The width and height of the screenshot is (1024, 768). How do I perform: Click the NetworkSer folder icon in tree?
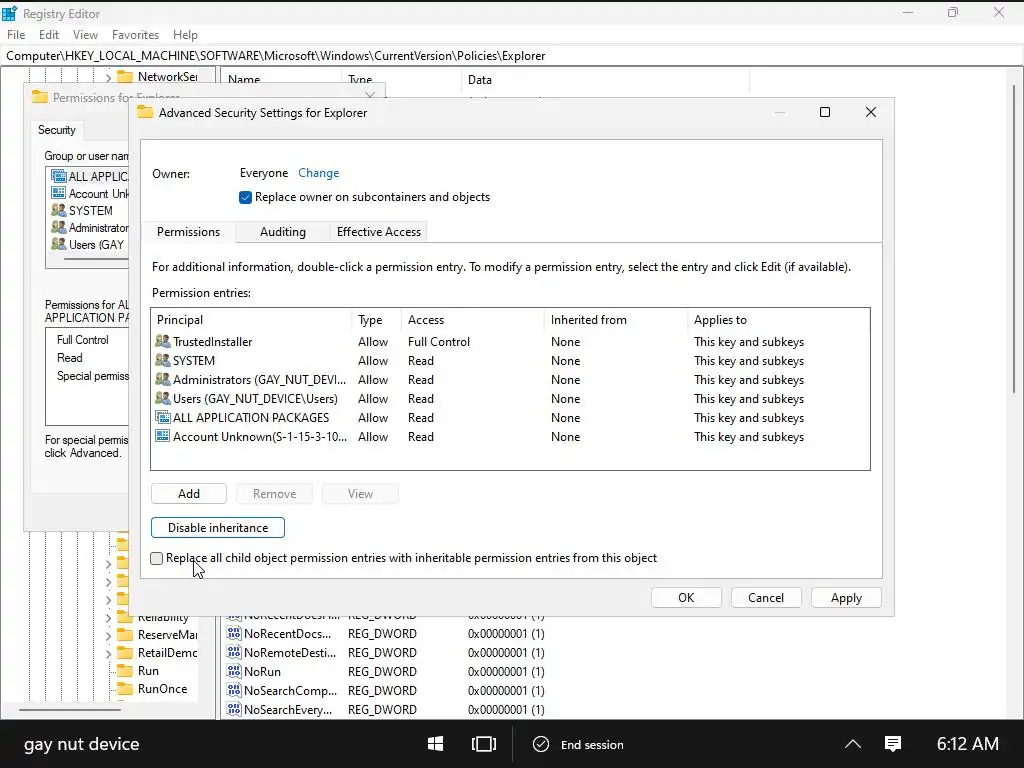[125, 76]
